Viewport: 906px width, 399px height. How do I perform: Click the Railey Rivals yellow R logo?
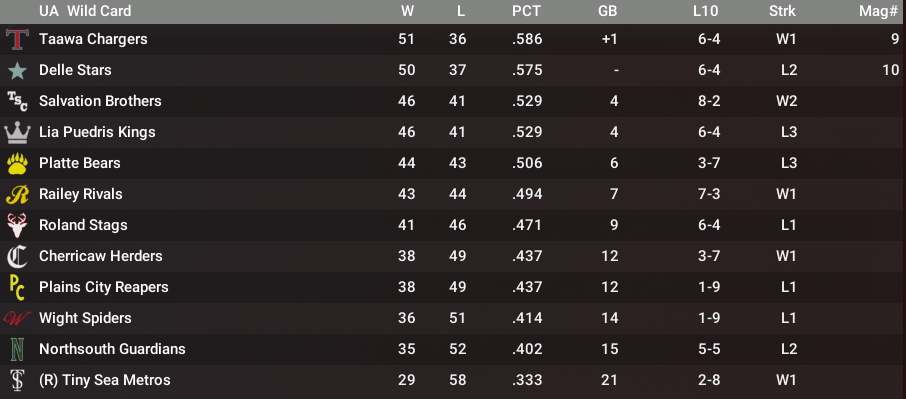click(x=17, y=195)
